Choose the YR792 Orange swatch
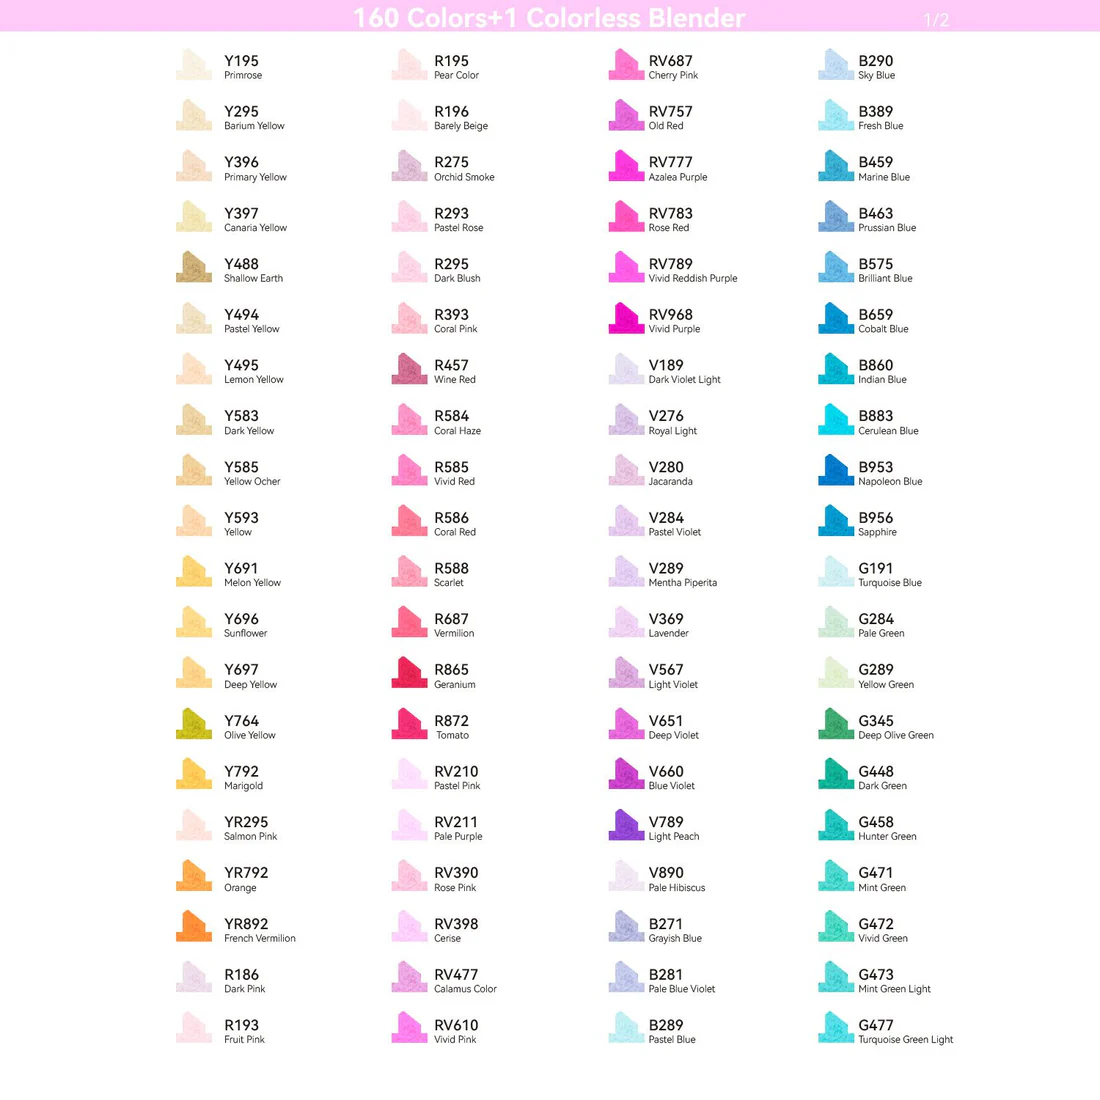The height and width of the screenshot is (1100, 1100). pos(194,876)
